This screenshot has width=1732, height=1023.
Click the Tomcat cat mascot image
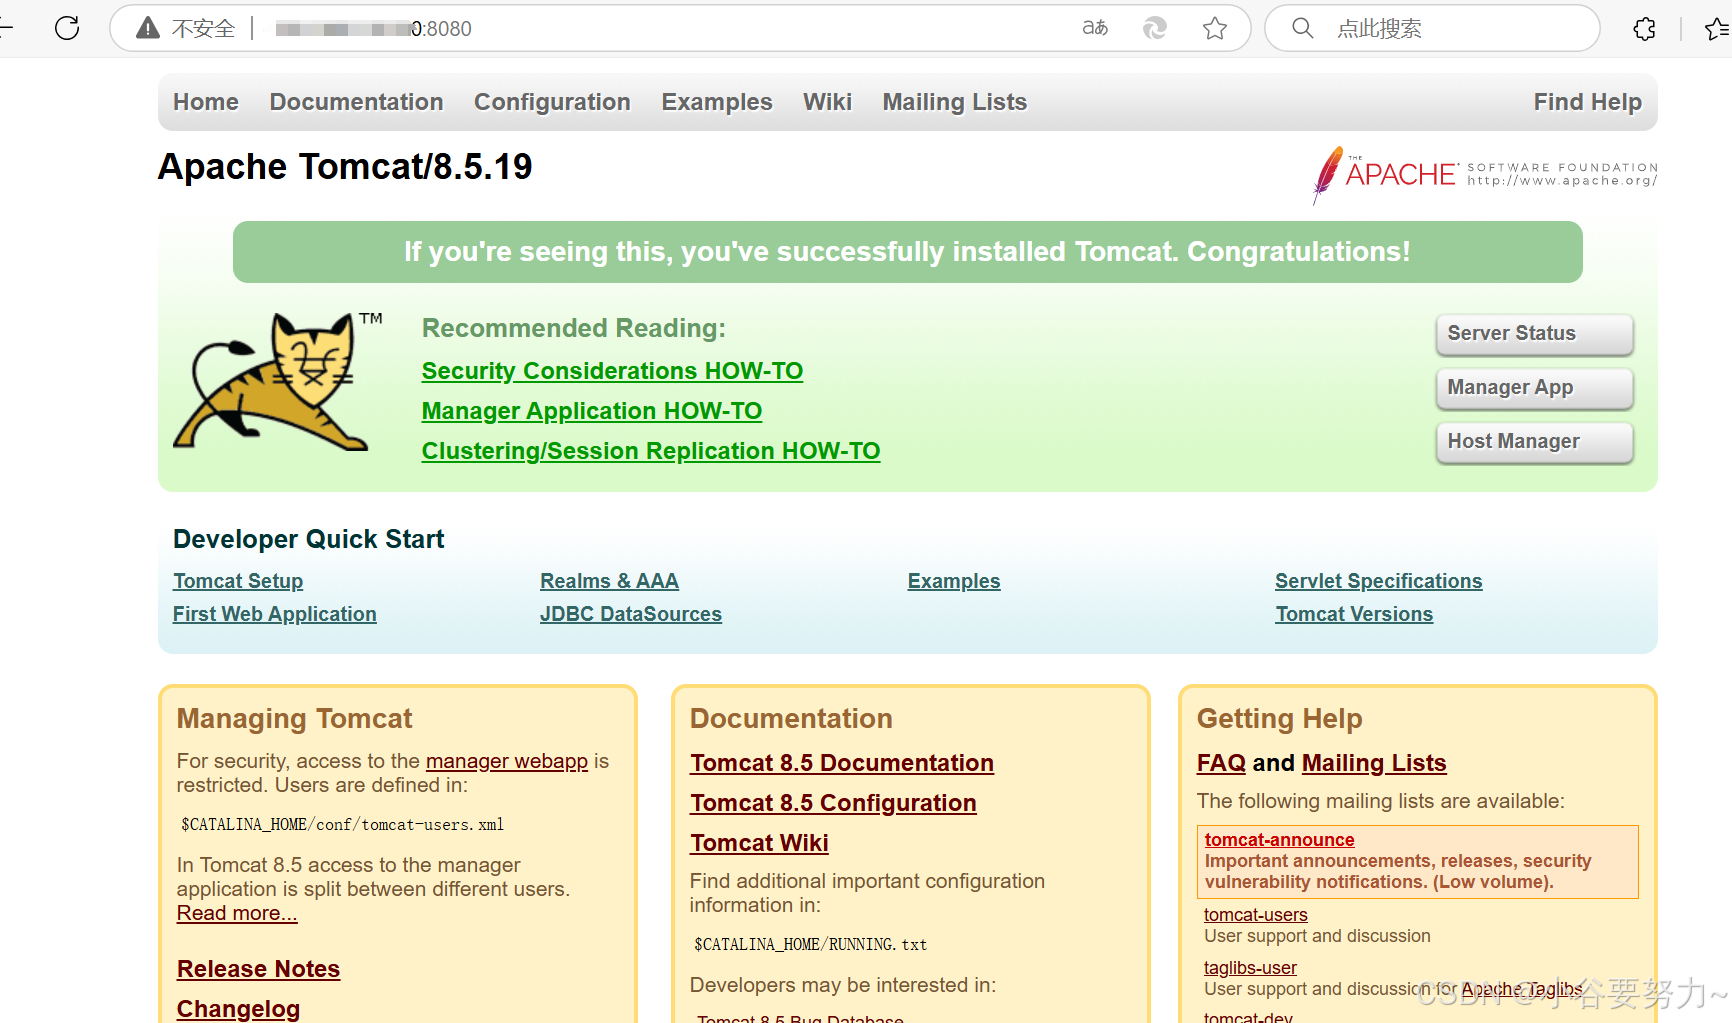pos(277,382)
